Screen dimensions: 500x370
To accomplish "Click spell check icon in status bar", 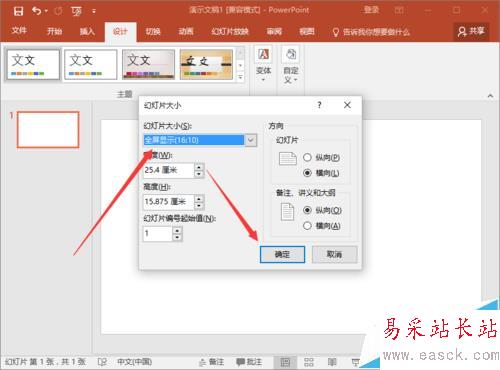I will coord(102,362).
